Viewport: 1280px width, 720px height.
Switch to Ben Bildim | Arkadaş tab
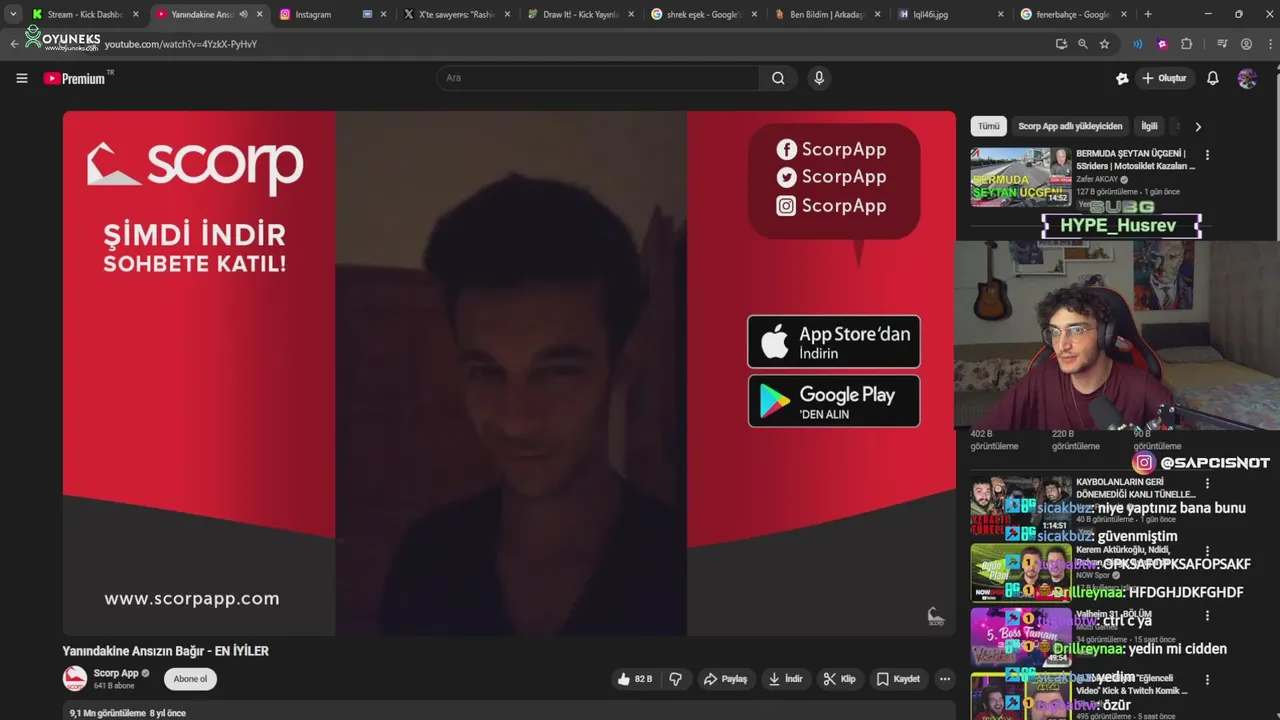(826, 14)
